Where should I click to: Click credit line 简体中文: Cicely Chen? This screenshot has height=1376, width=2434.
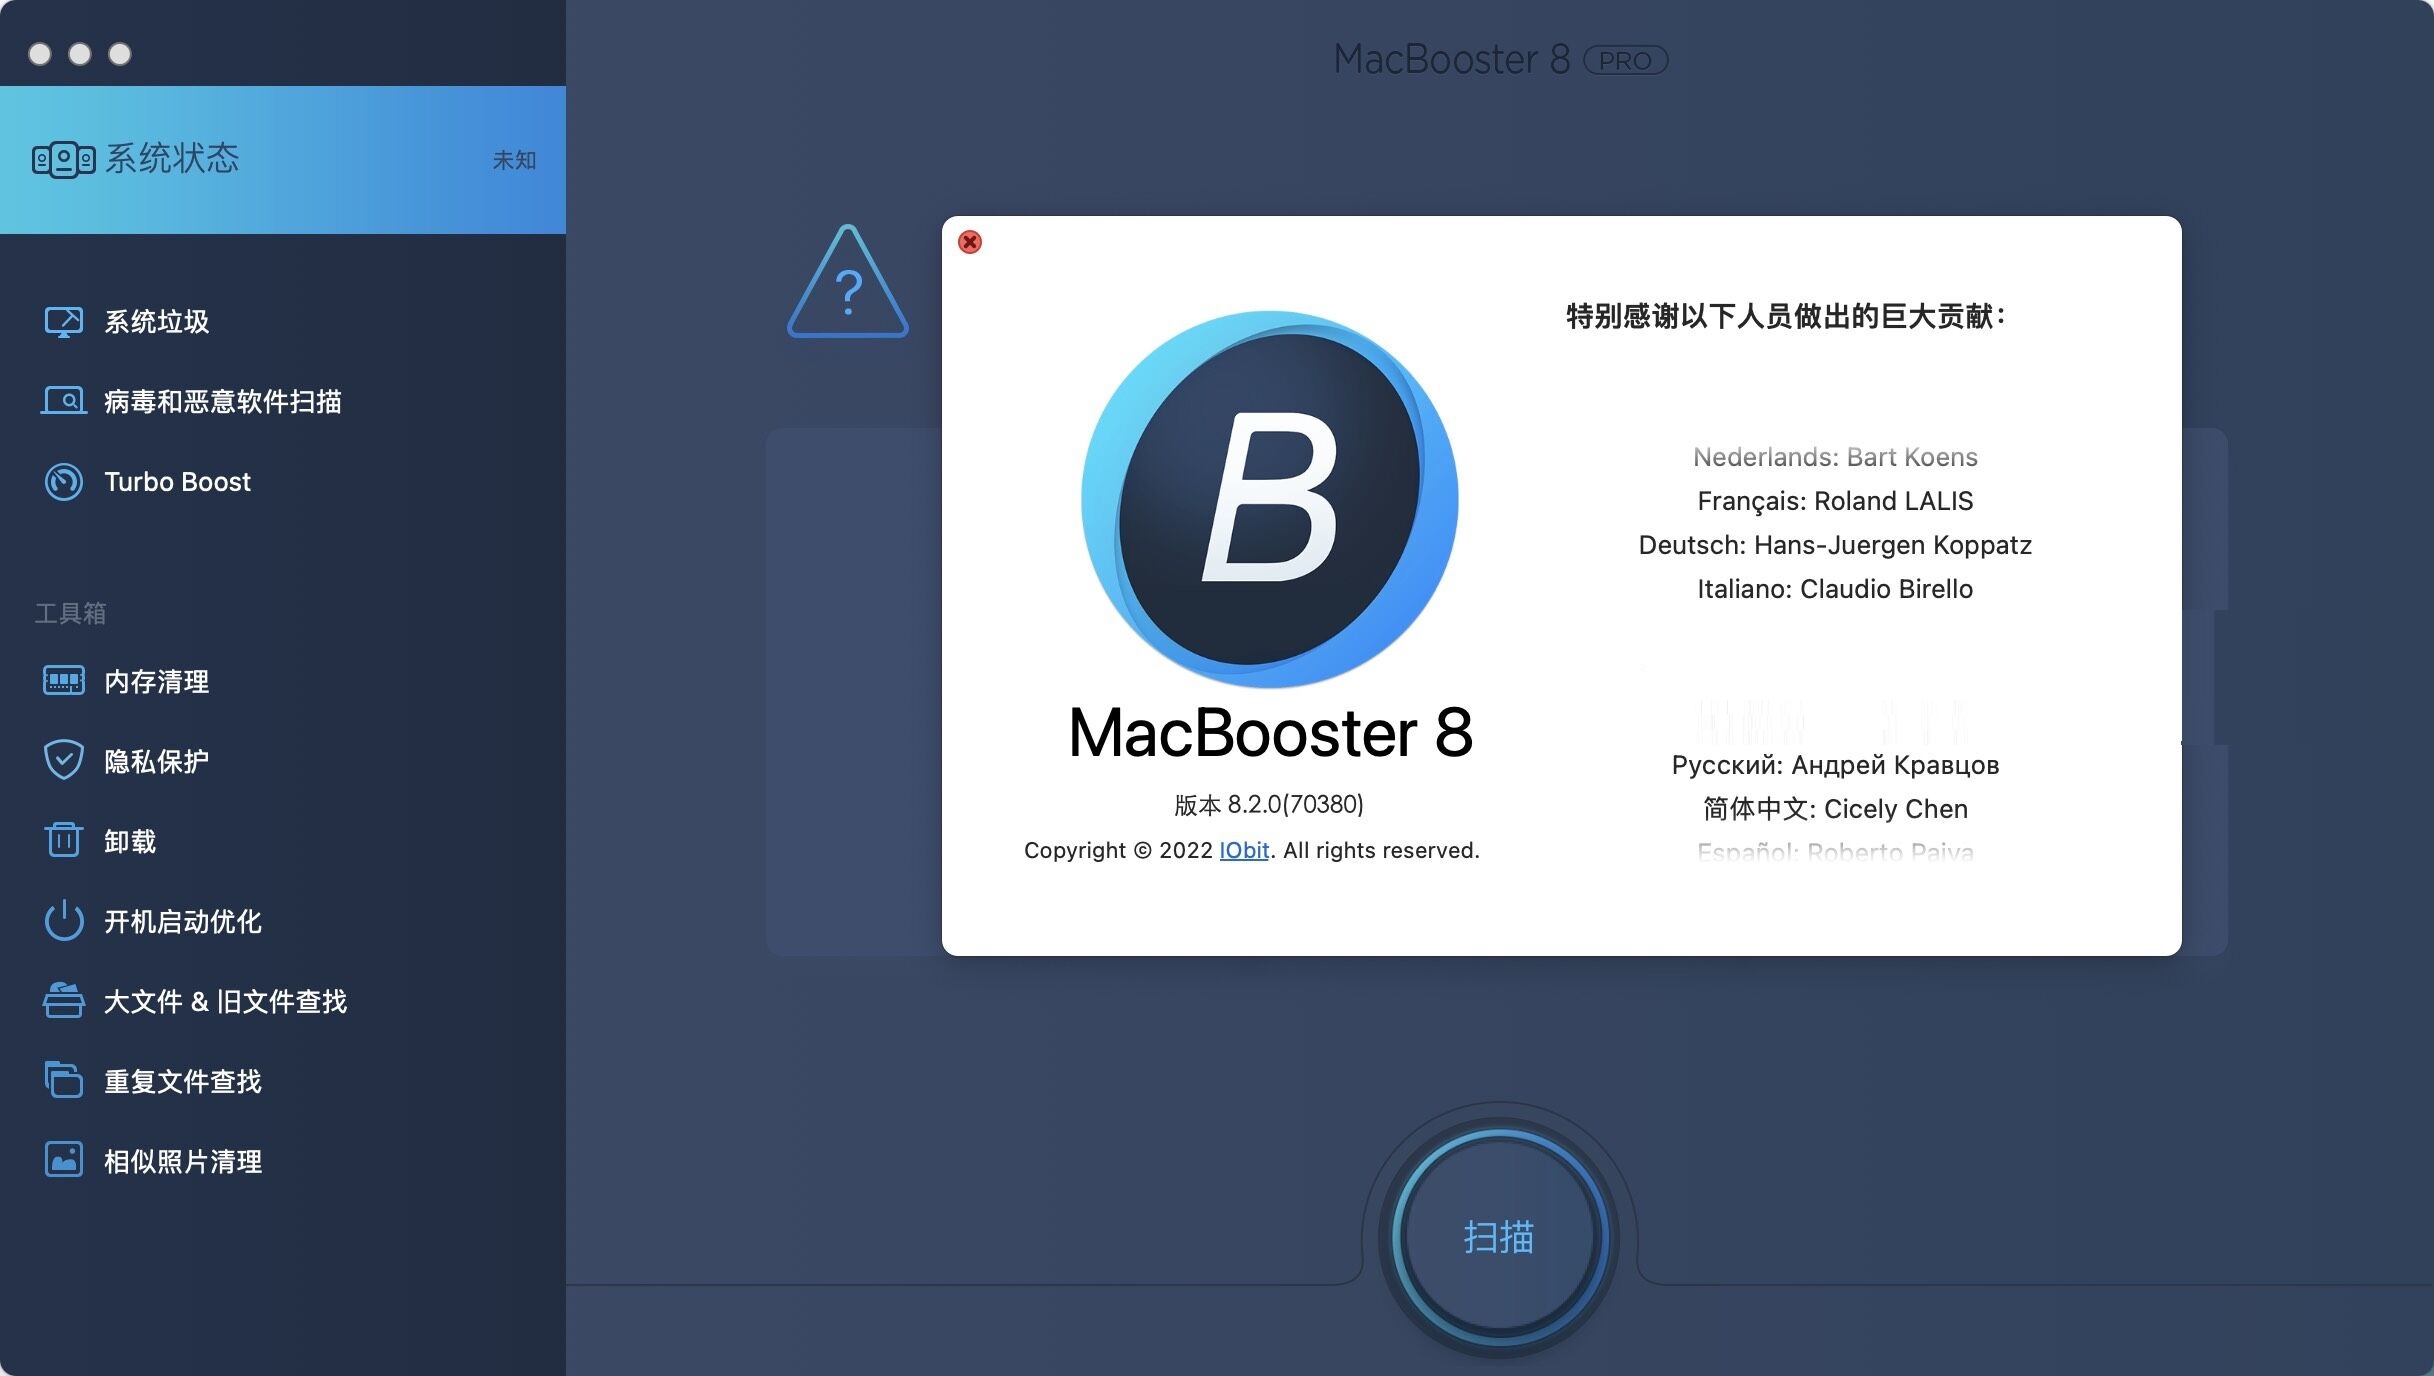[1835, 809]
